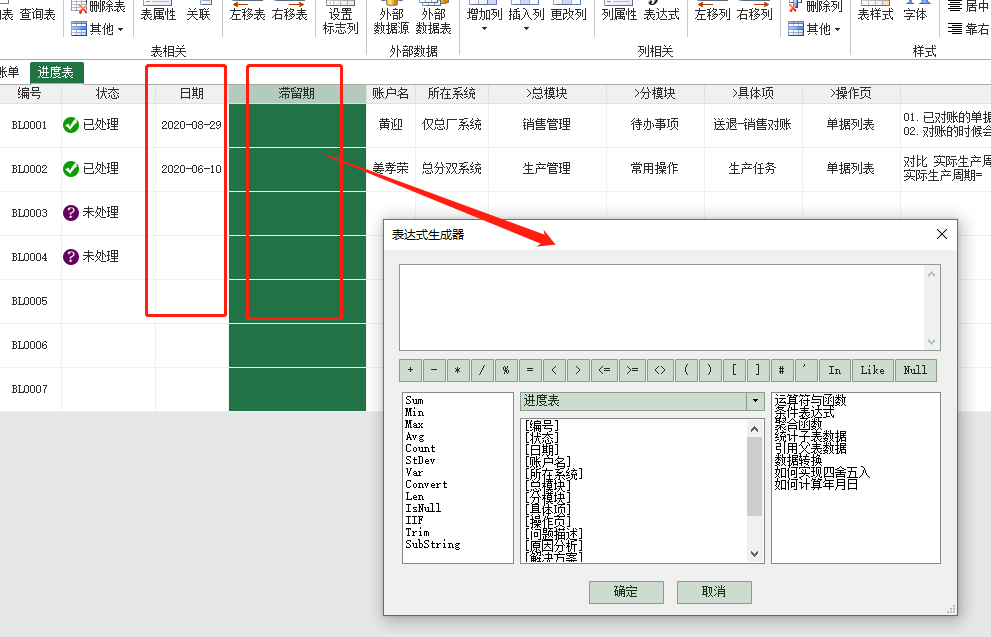Click into the expression text area
The image size is (991, 637).
tap(664, 307)
